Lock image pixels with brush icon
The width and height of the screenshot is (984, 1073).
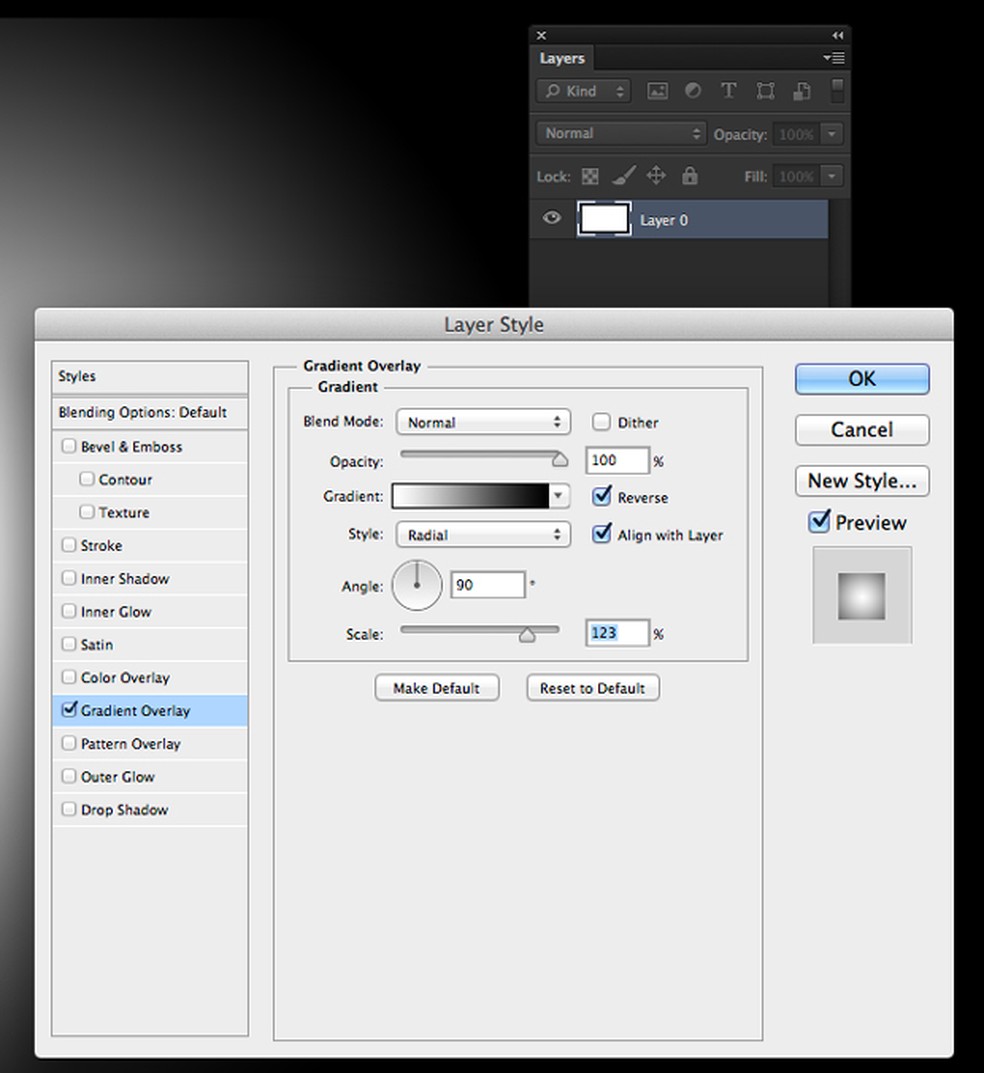tap(623, 177)
